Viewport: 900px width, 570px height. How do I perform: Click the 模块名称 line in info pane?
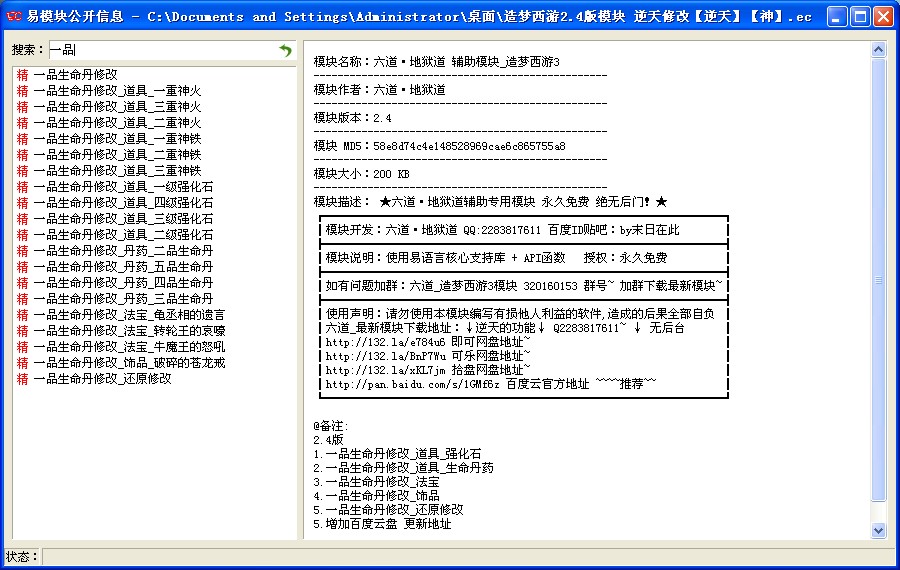click(436, 62)
